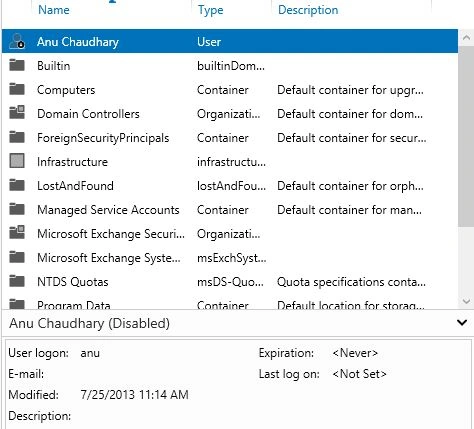Click the Description column header
The image size is (474, 429).
click(x=308, y=10)
